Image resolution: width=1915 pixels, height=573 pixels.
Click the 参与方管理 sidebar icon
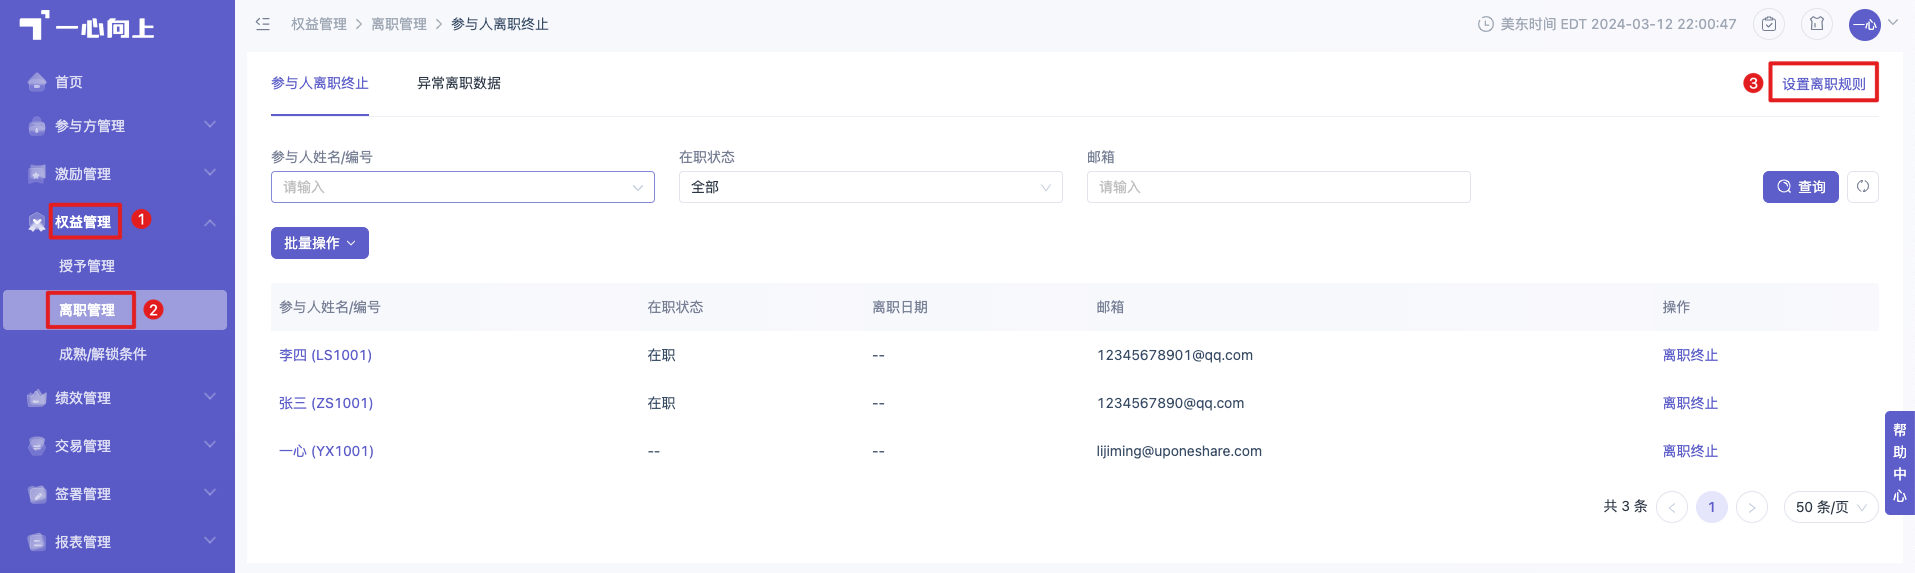[x=37, y=126]
